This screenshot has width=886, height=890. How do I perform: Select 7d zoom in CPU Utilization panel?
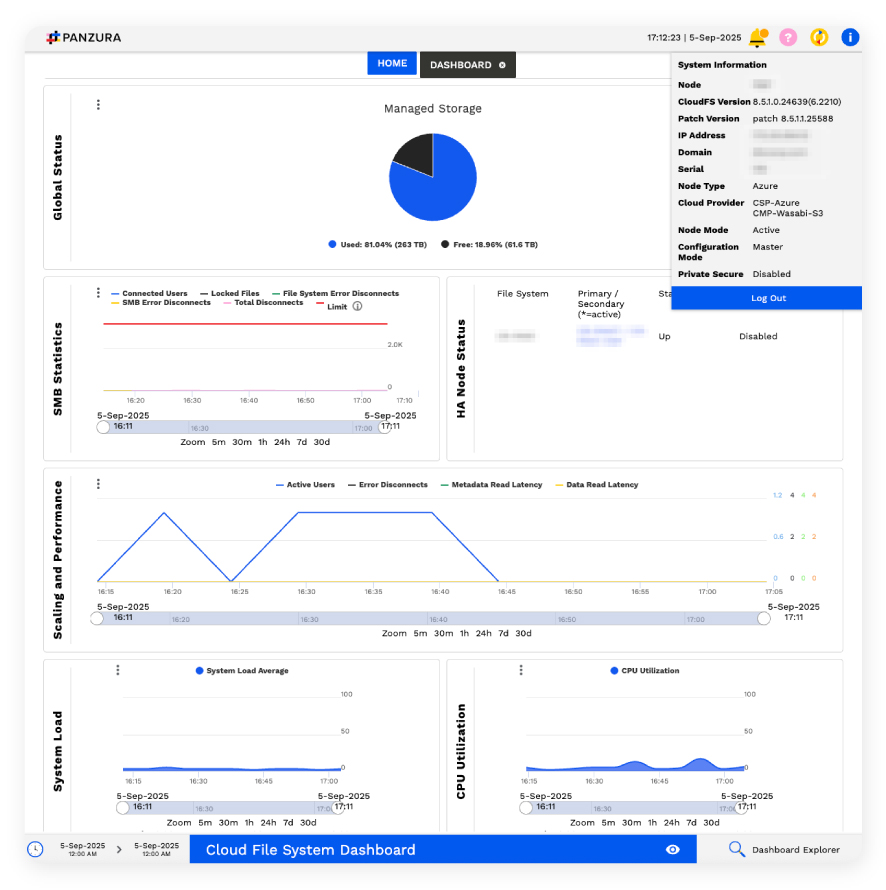coord(691,822)
